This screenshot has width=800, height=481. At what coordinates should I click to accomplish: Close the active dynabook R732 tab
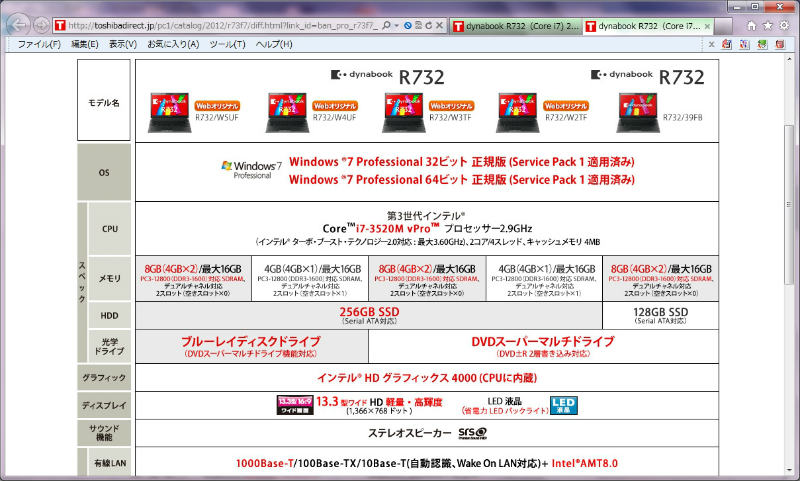707,26
